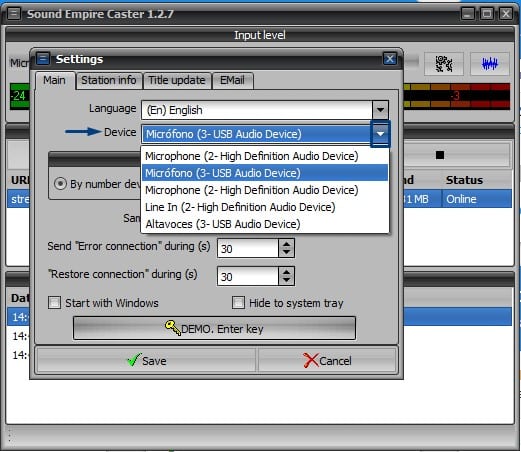This screenshot has height=452, width=521.
Task: Select the By number device radio button
Action: [x=60, y=184]
